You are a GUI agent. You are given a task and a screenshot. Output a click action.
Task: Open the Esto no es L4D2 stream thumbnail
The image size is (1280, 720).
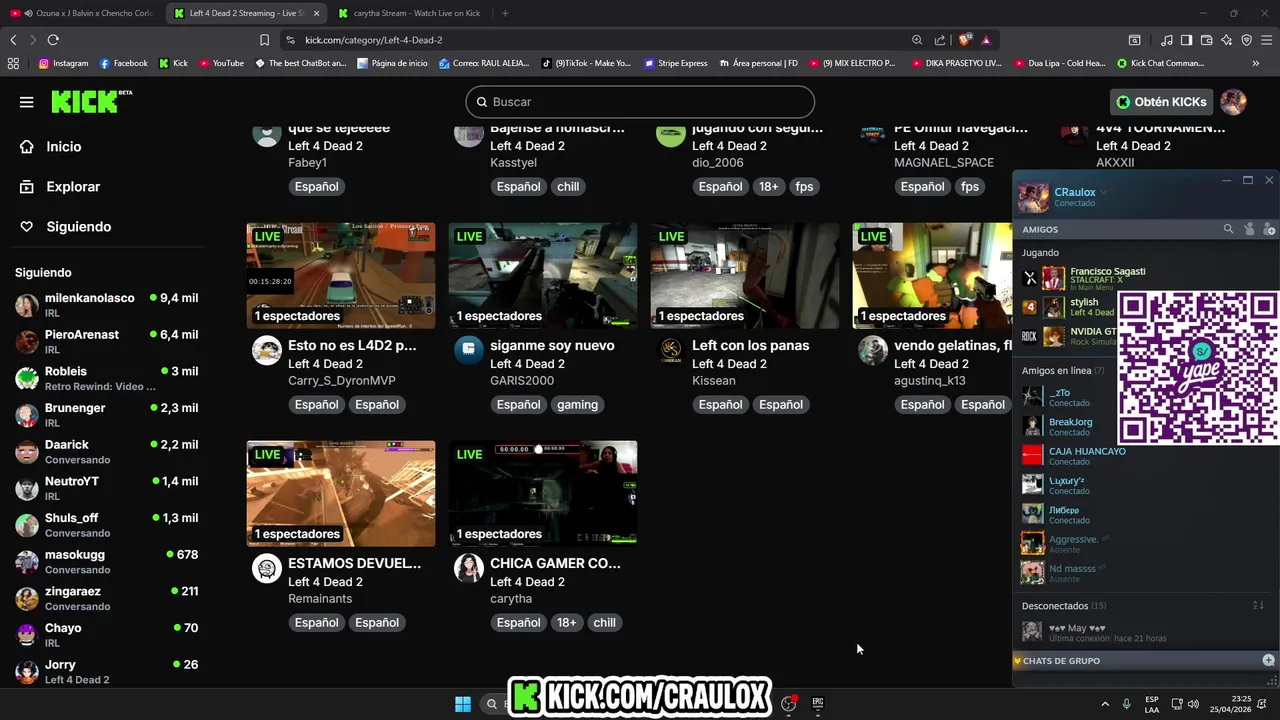pyautogui.click(x=341, y=276)
